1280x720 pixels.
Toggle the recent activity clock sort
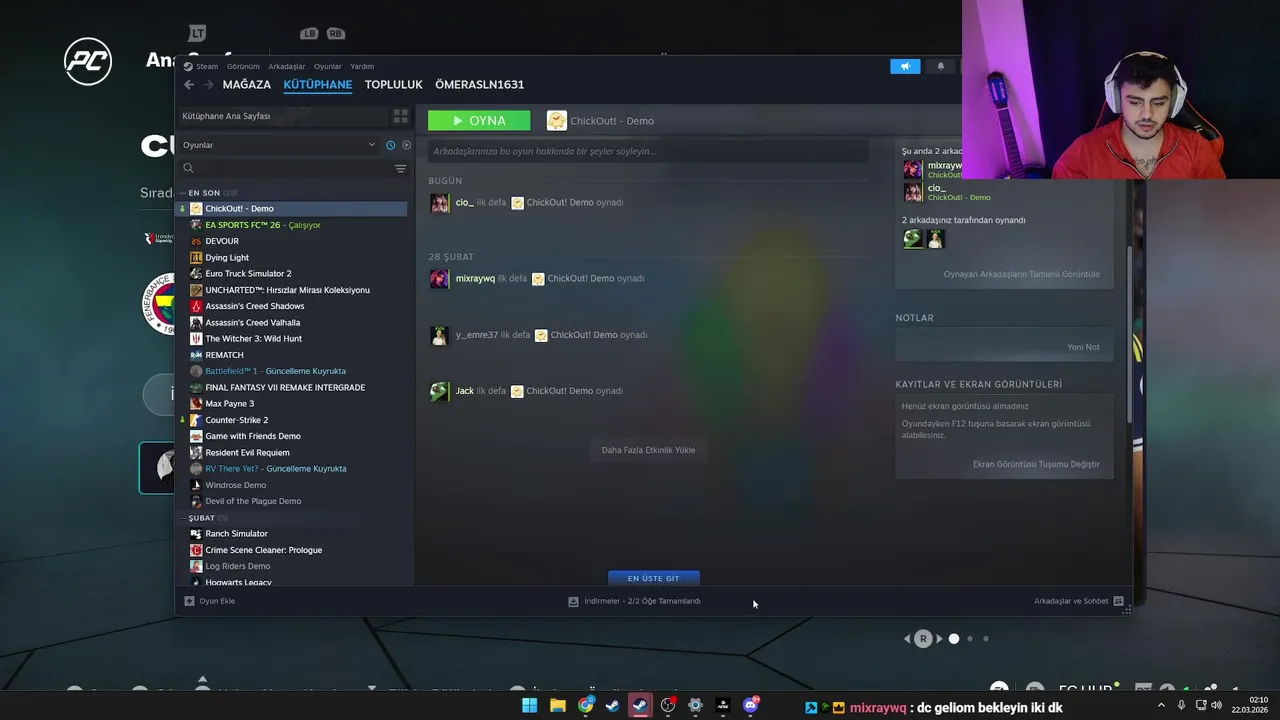(390, 145)
